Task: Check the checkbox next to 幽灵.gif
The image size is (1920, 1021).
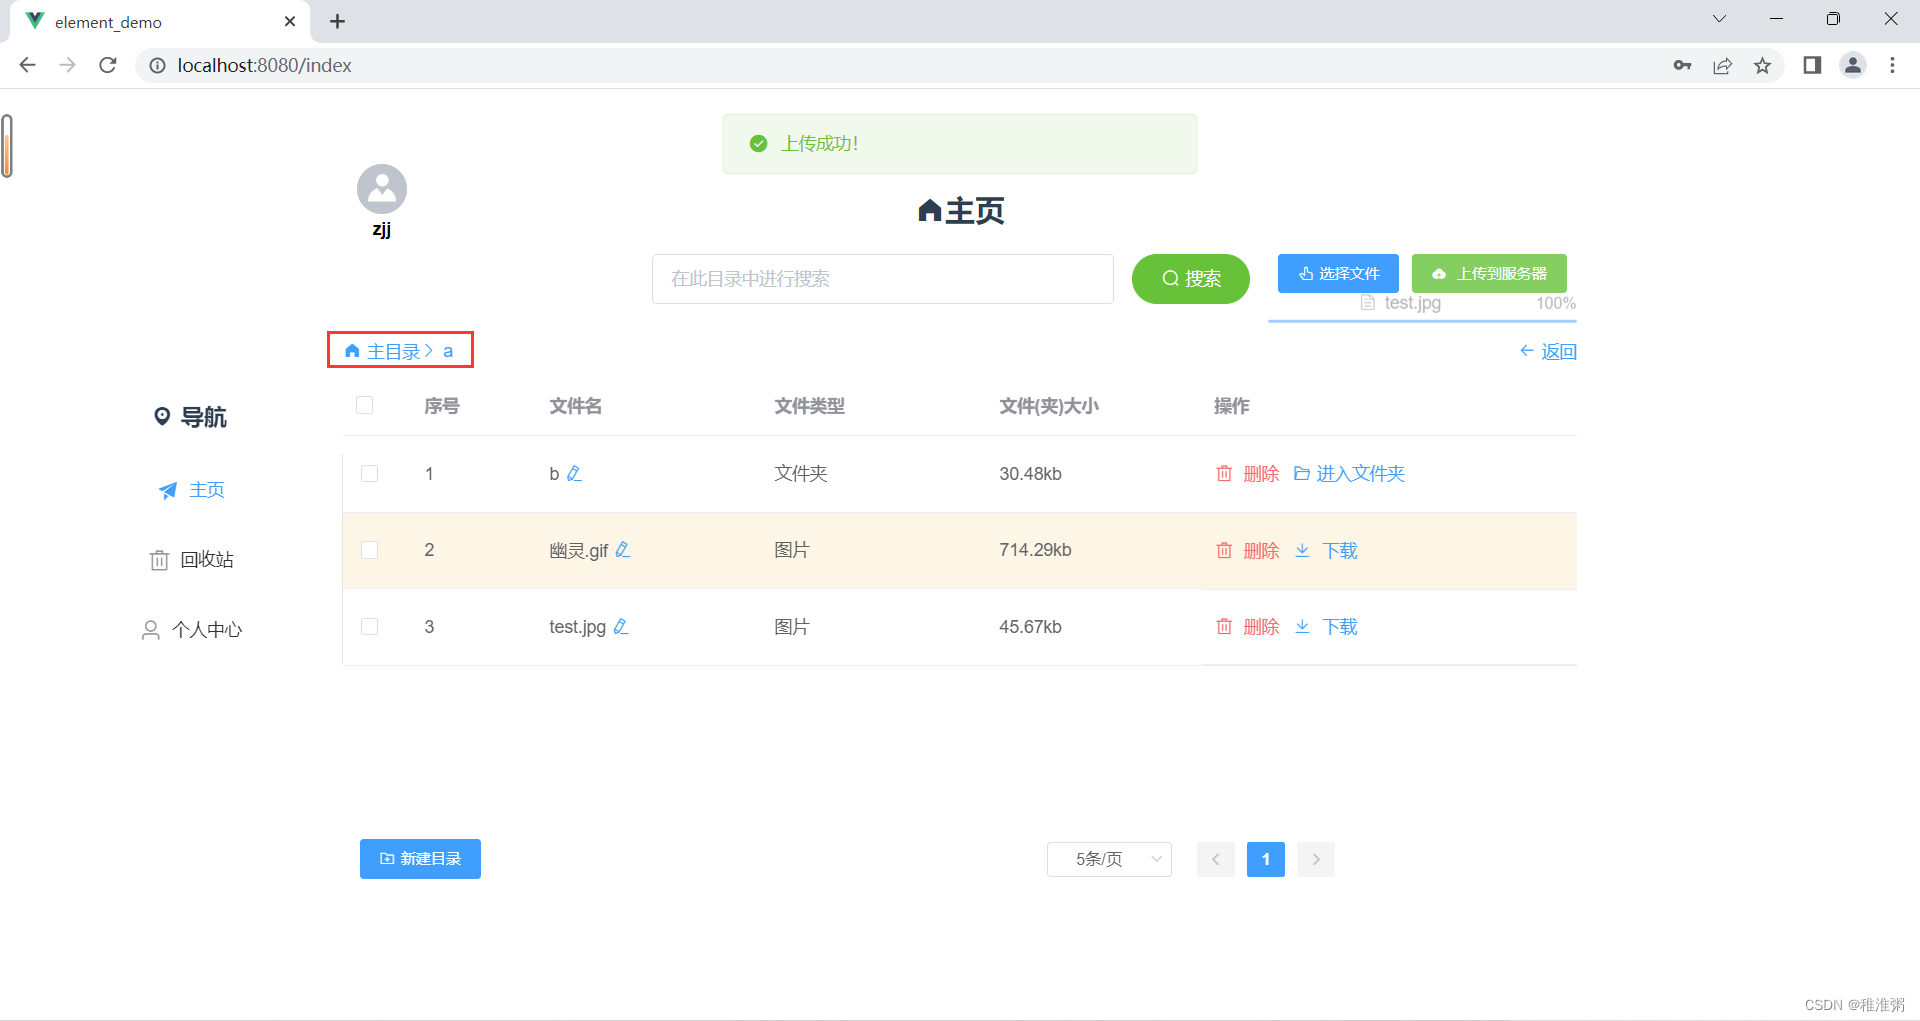Action: pos(369,549)
